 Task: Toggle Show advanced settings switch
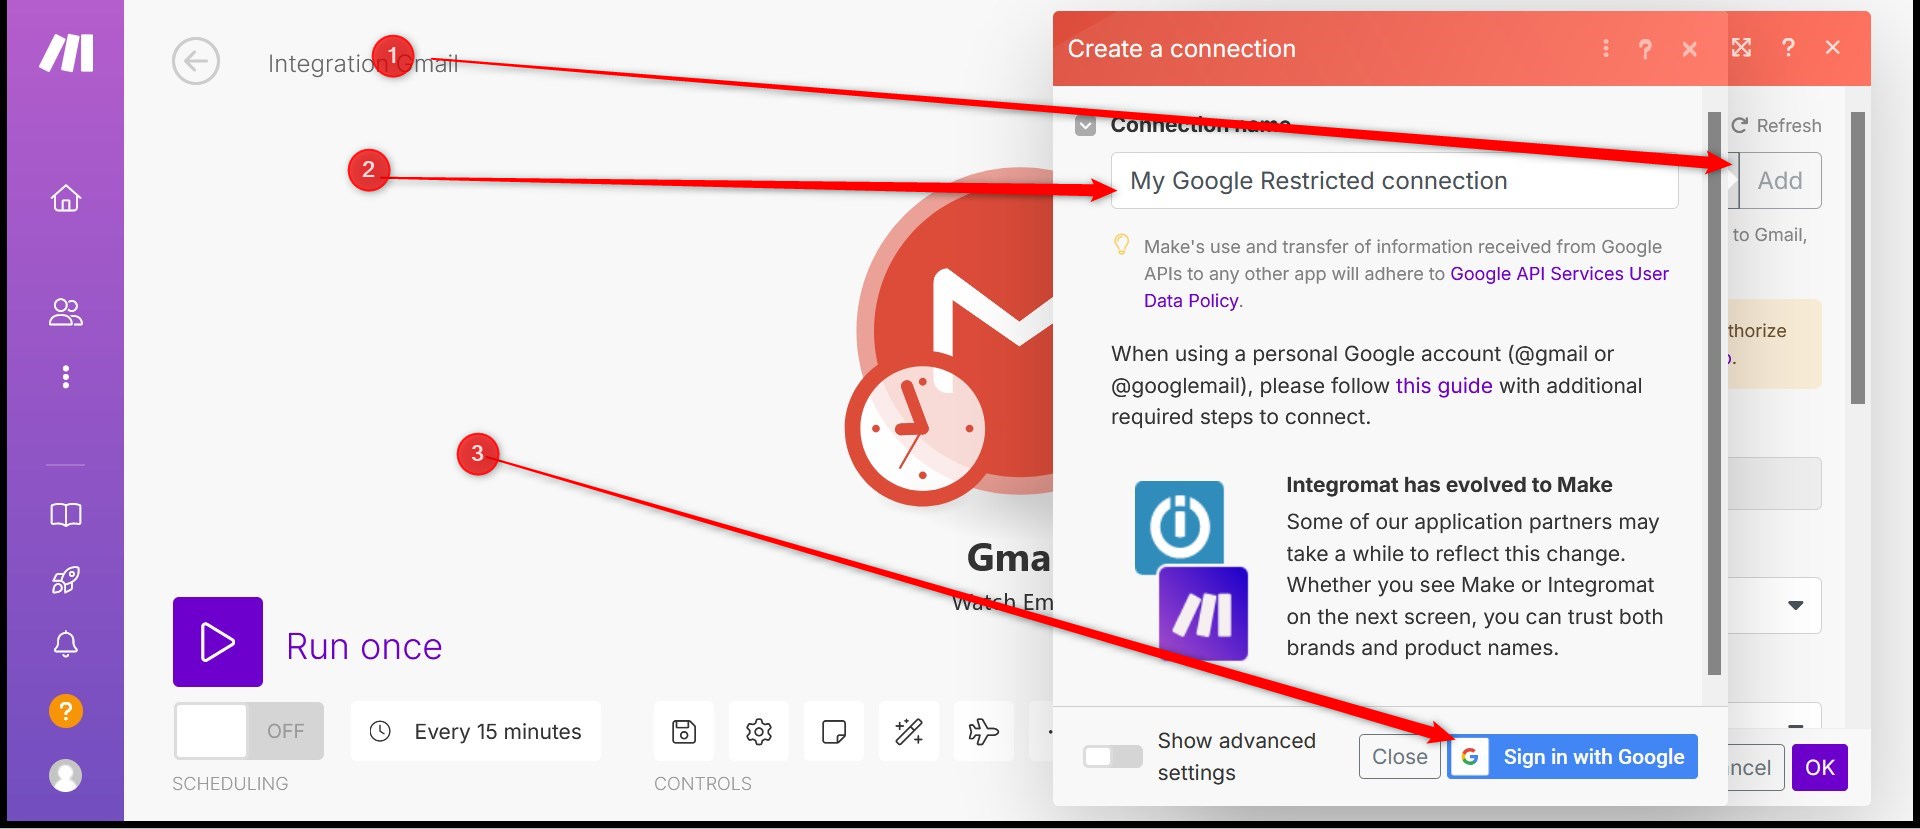pos(1113,757)
